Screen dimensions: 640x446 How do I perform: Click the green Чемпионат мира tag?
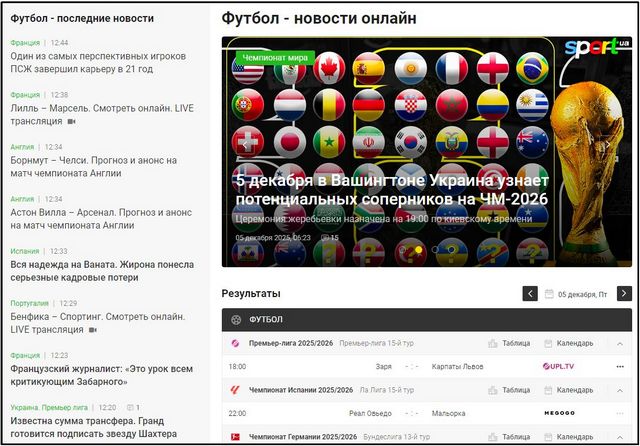(x=275, y=58)
